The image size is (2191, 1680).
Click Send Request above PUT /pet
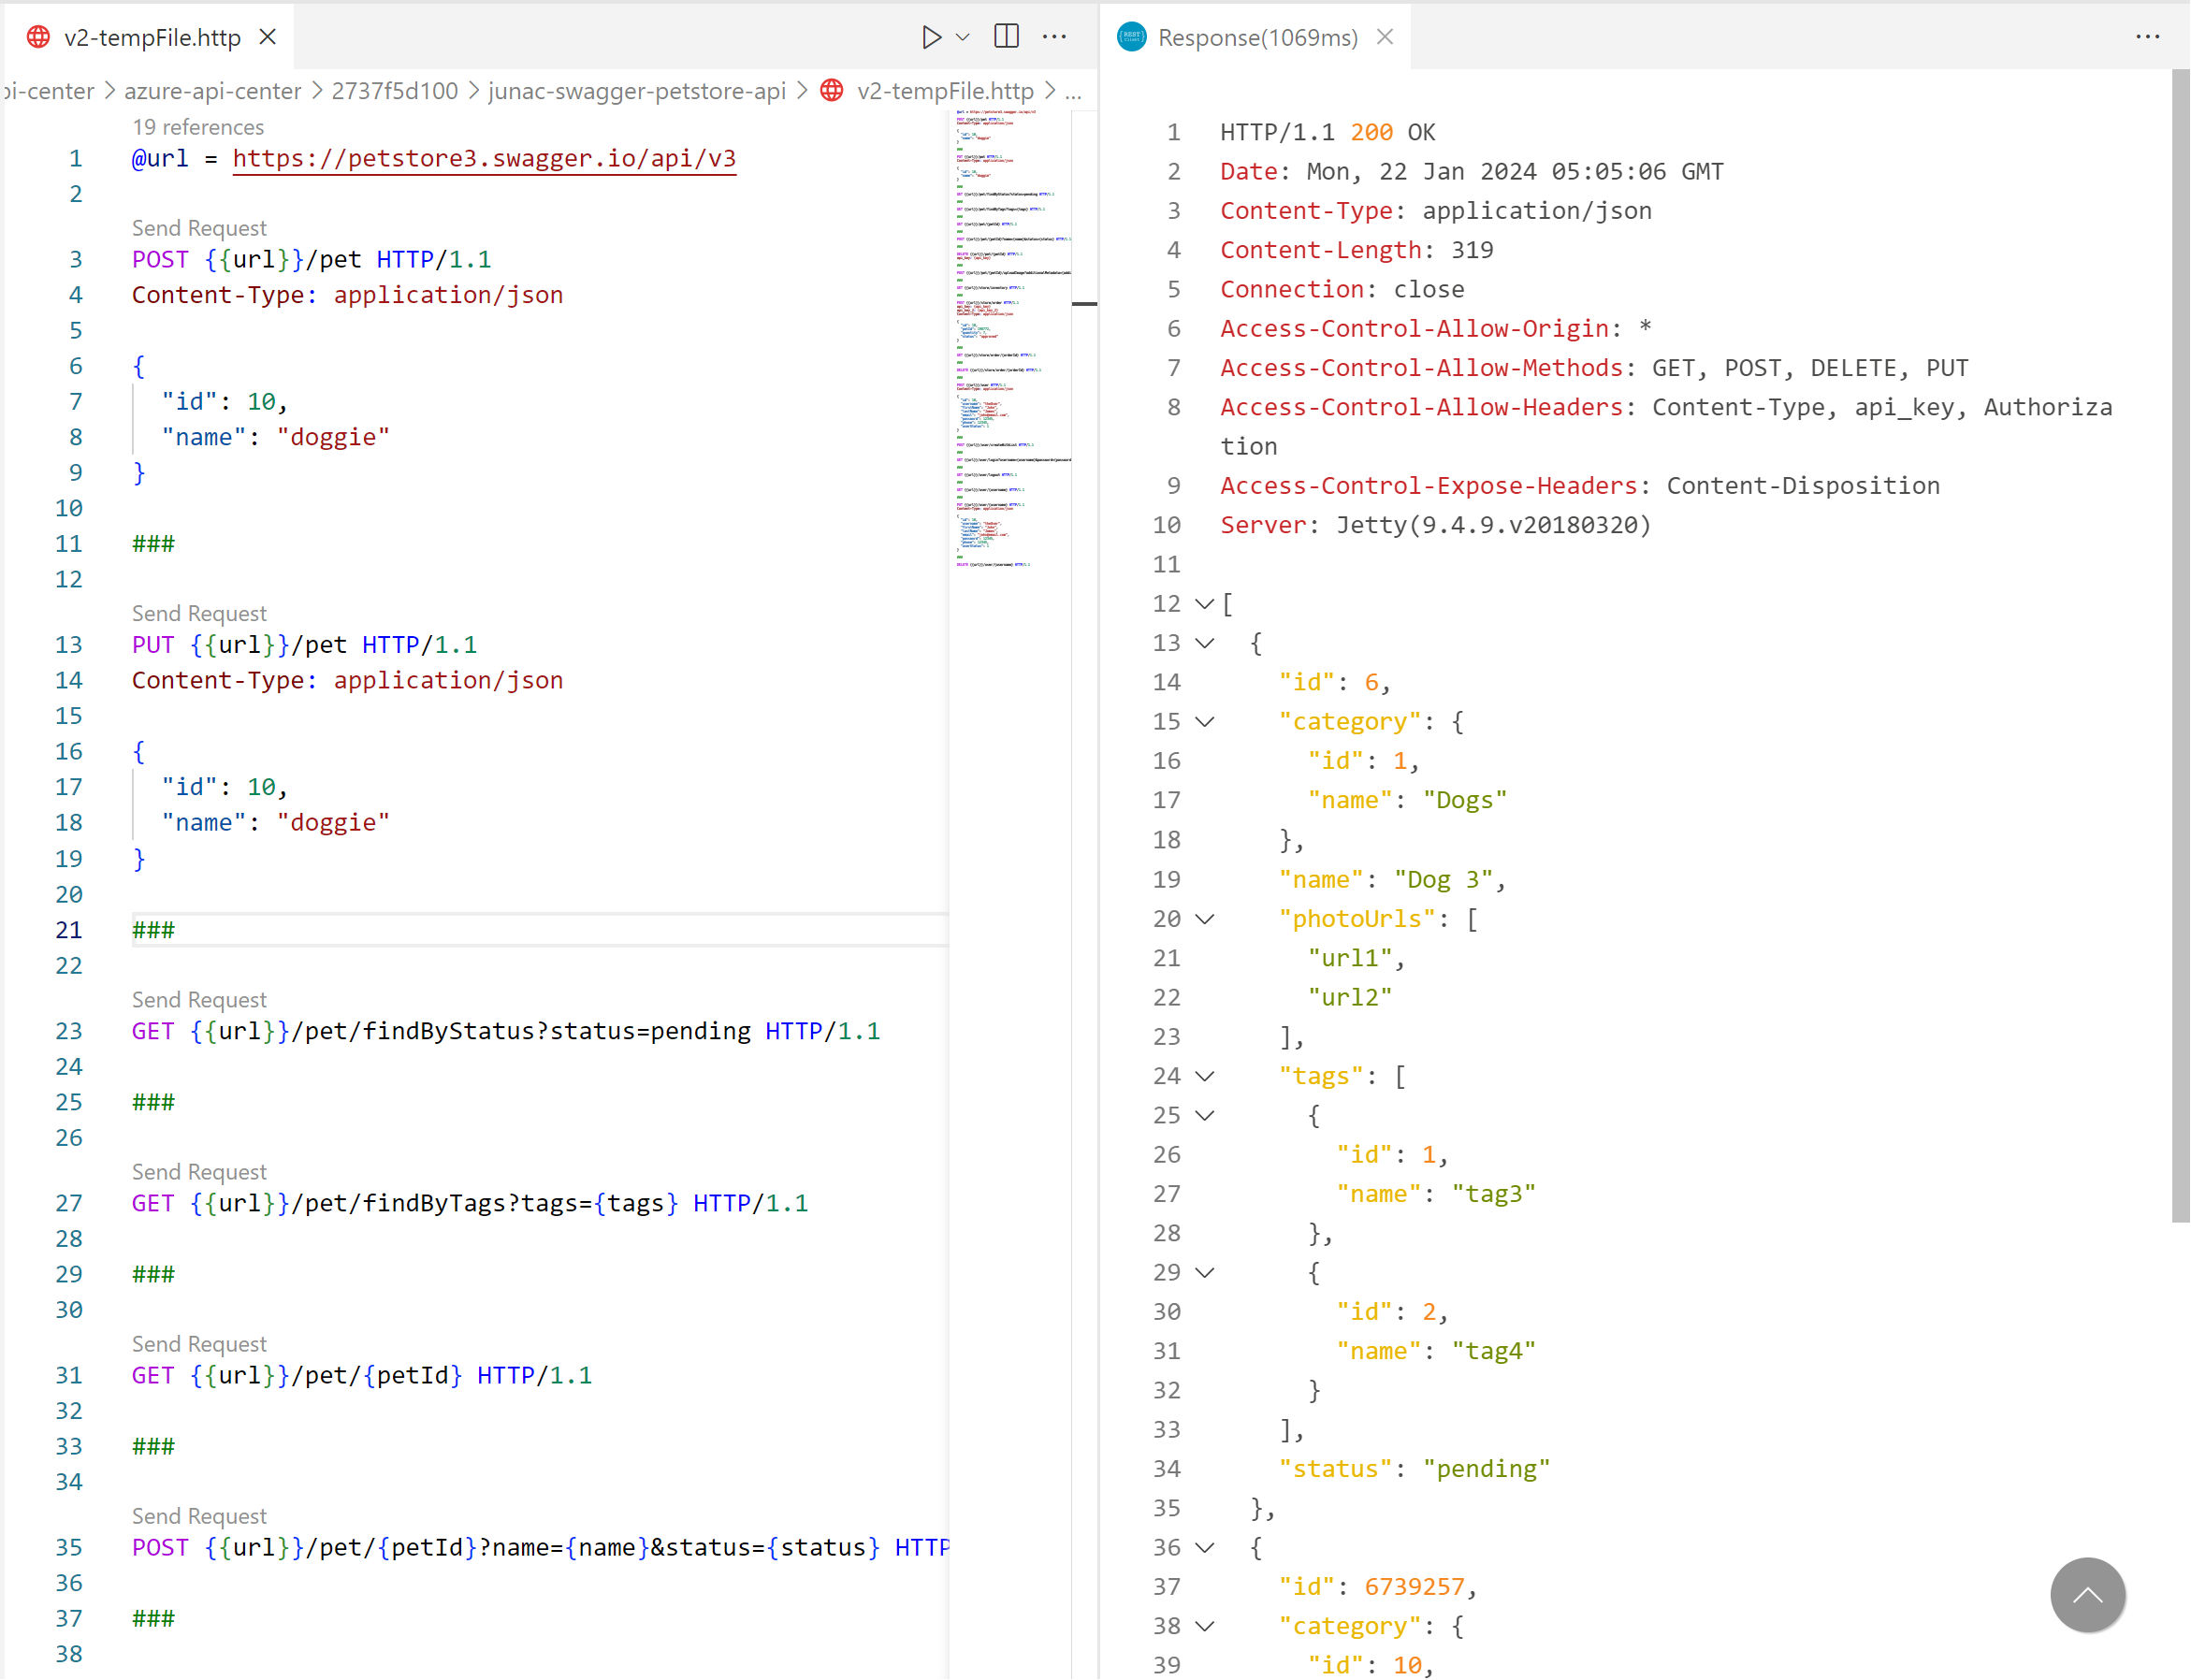pos(199,613)
